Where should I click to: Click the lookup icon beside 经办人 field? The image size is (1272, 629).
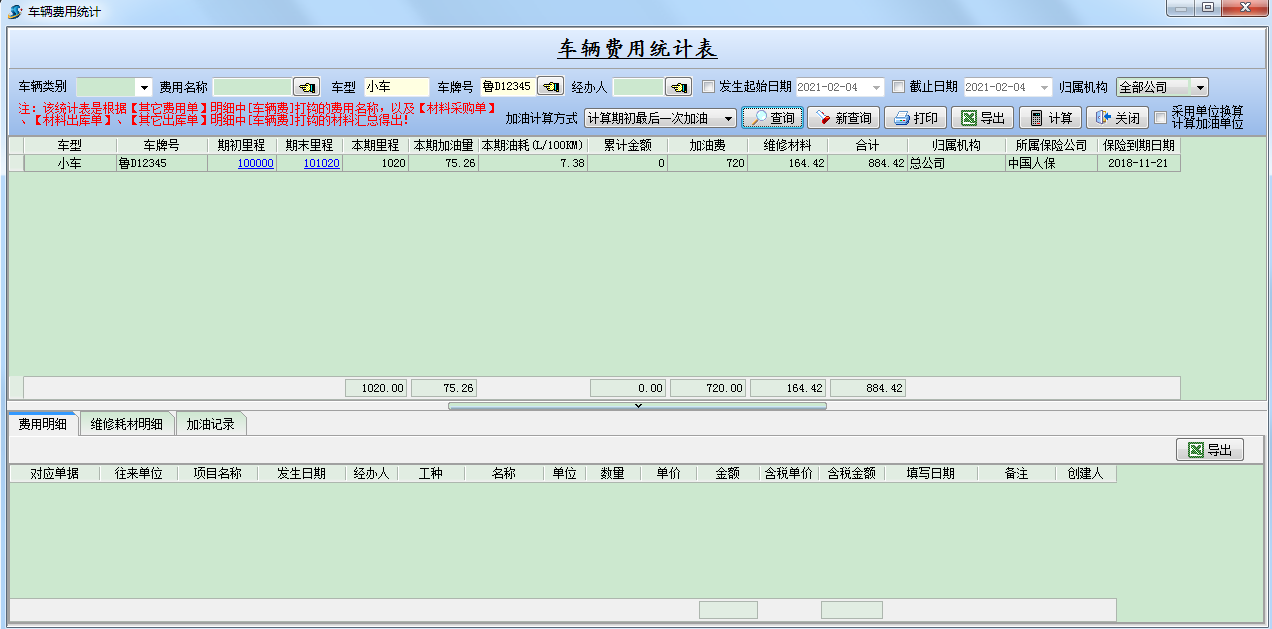coord(679,87)
